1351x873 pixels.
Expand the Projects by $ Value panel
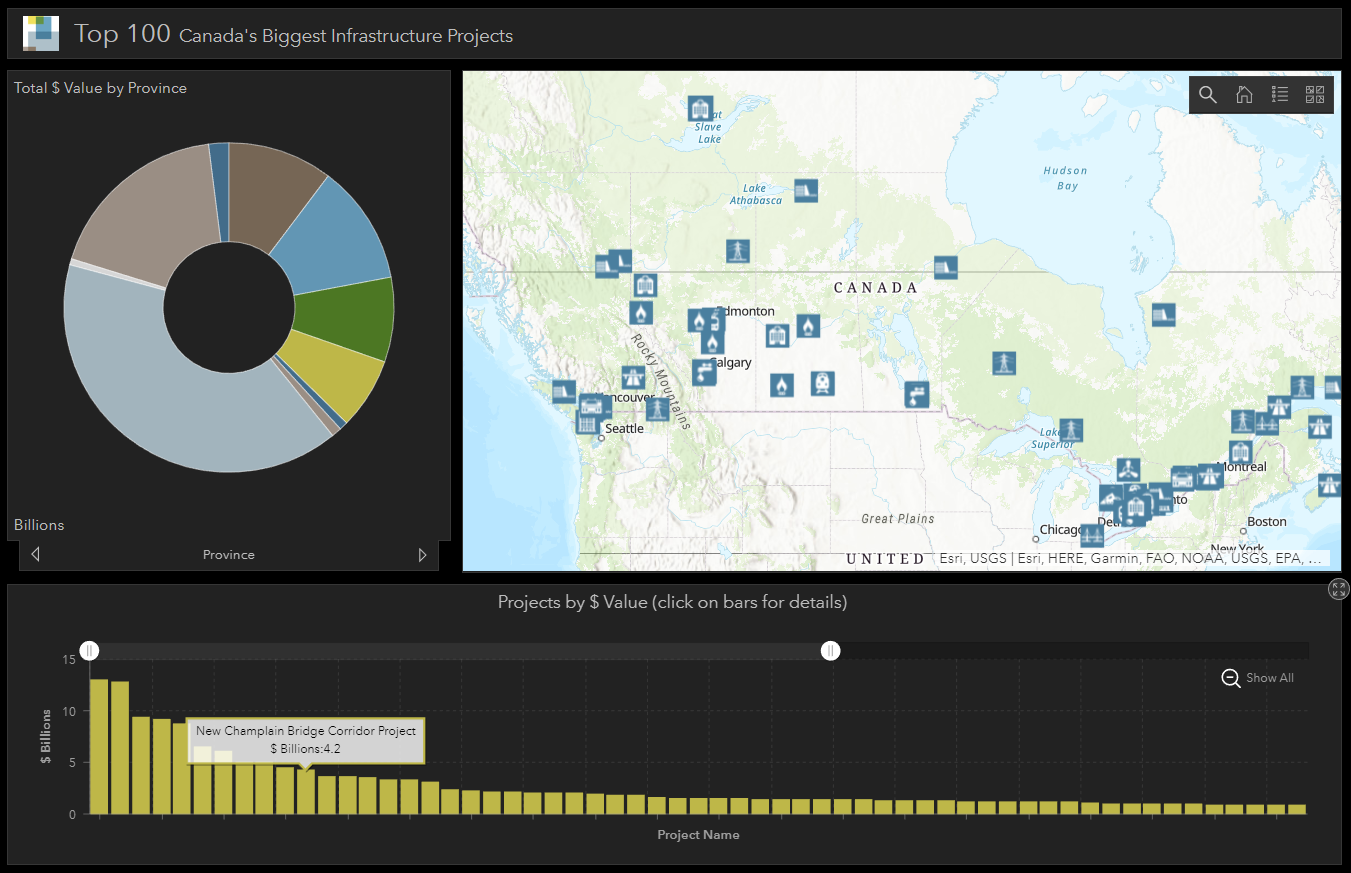tap(1338, 589)
